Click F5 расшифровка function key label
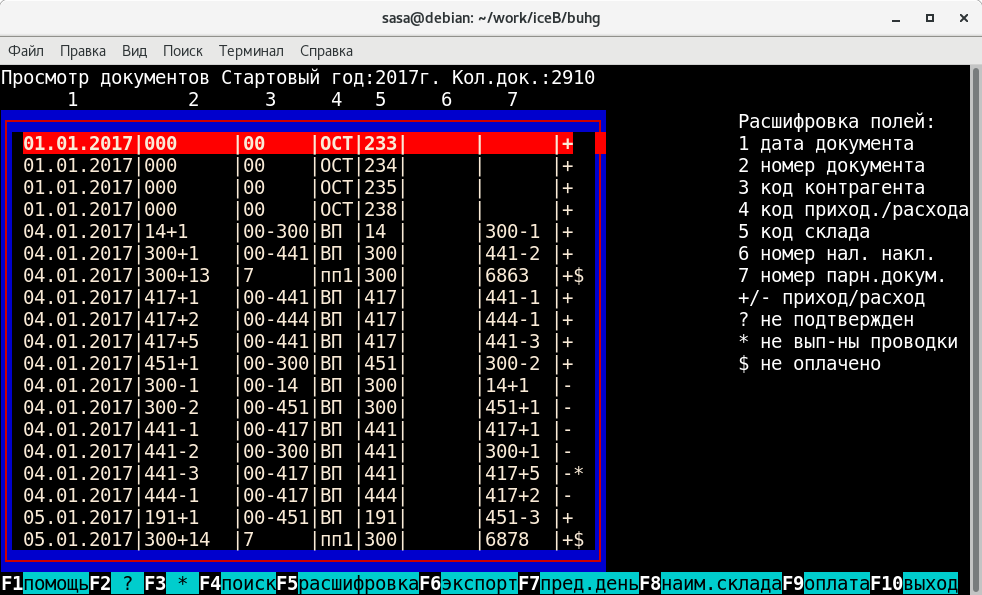 [x=348, y=584]
